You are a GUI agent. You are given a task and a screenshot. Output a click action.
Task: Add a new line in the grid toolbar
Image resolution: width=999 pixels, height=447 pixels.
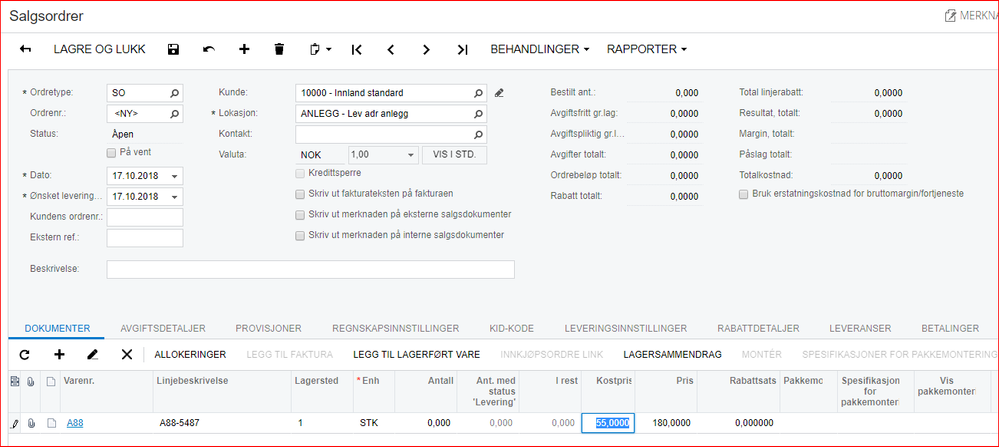[59, 355]
